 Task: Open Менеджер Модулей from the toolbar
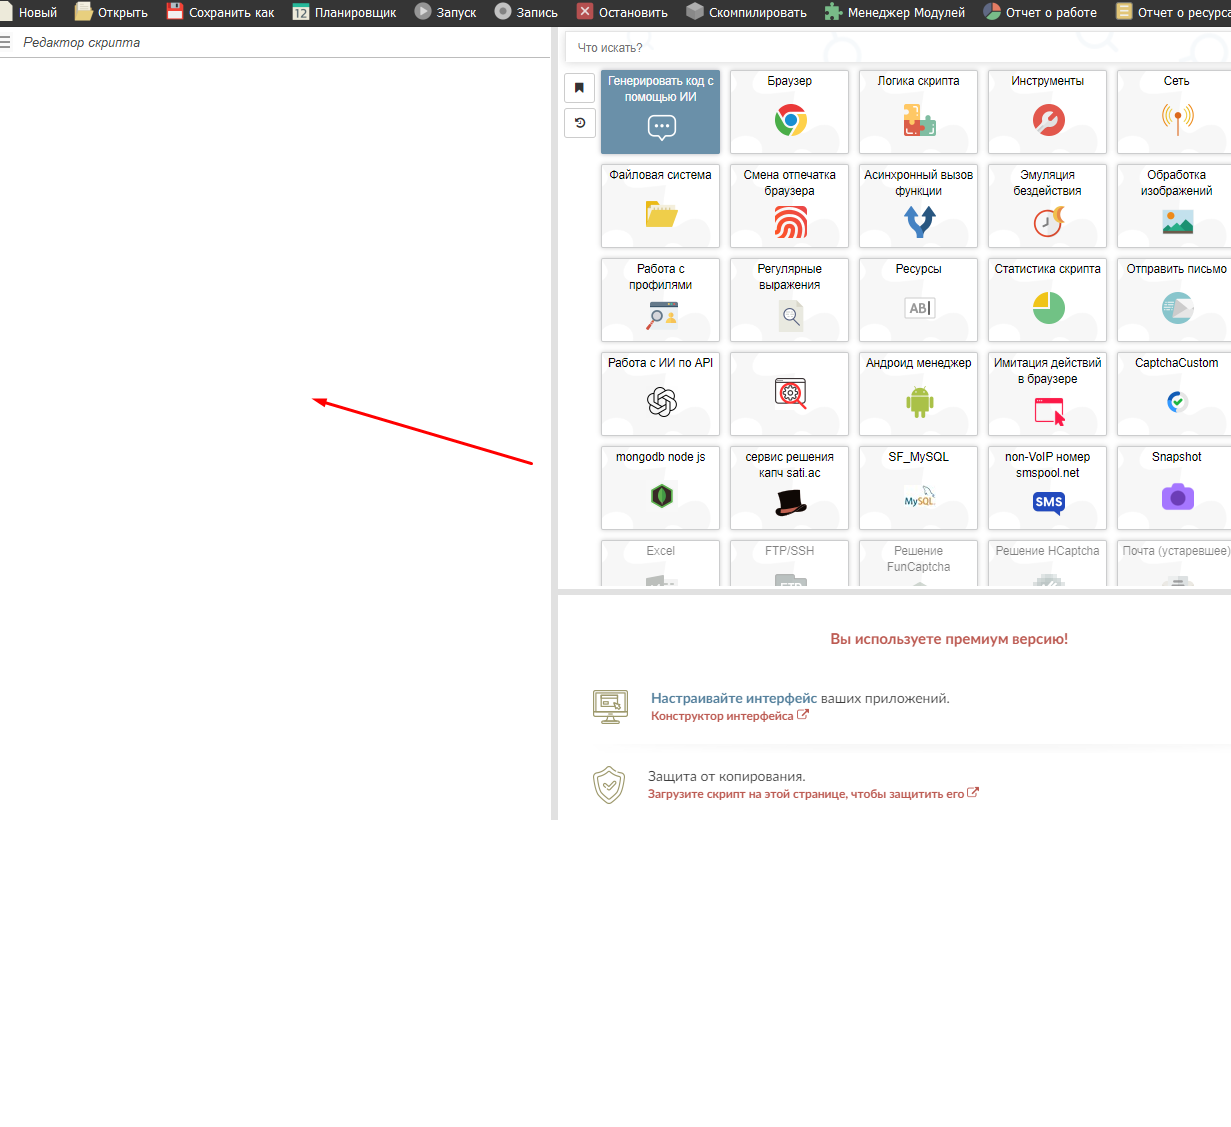tap(895, 12)
